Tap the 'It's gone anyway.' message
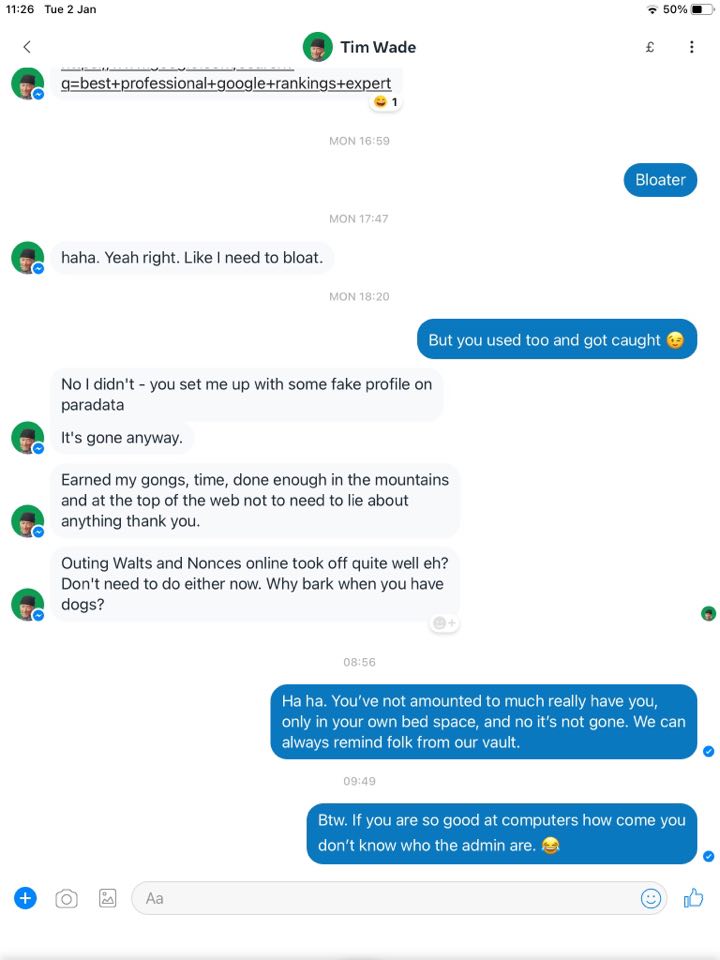Viewport: 720px width, 960px height. [122, 437]
